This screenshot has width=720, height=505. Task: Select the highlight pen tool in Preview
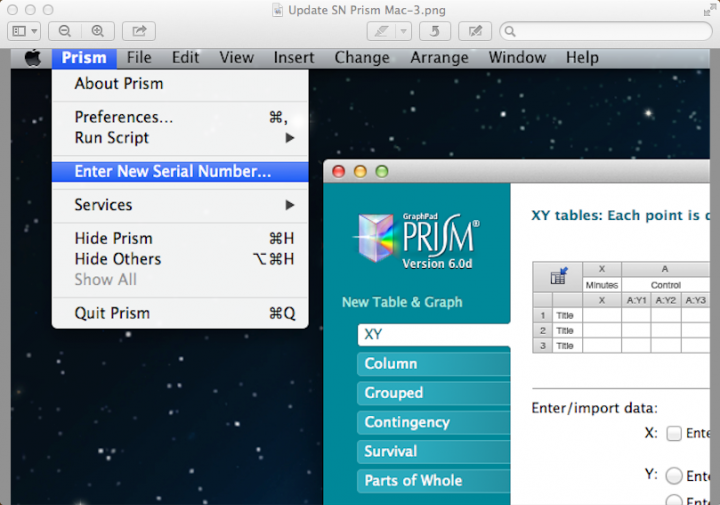pyautogui.click(x=381, y=31)
